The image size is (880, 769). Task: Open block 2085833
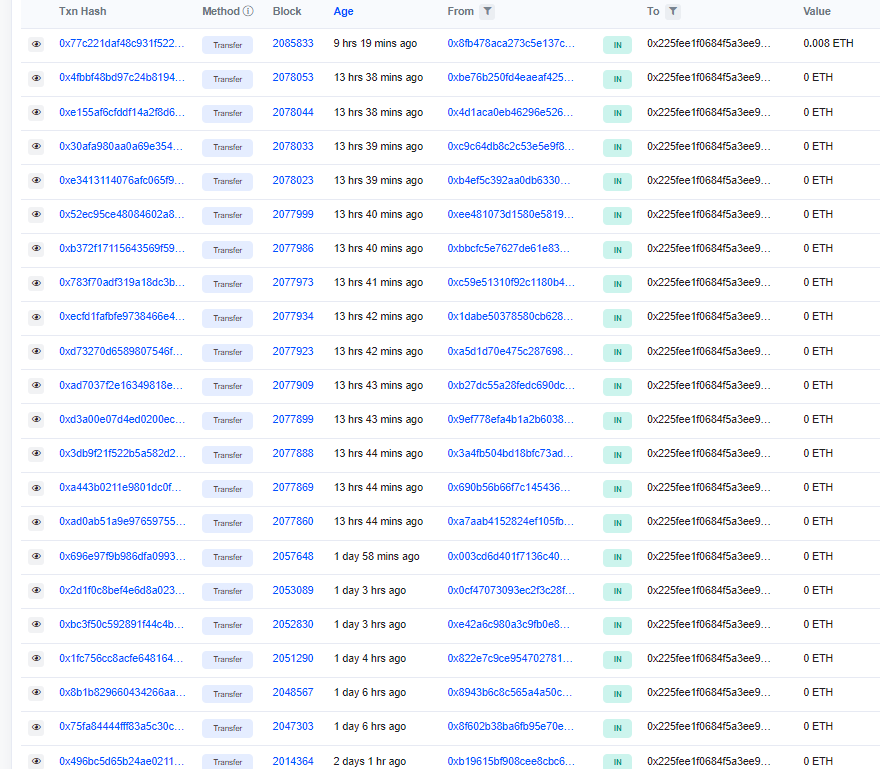pyautogui.click(x=293, y=43)
